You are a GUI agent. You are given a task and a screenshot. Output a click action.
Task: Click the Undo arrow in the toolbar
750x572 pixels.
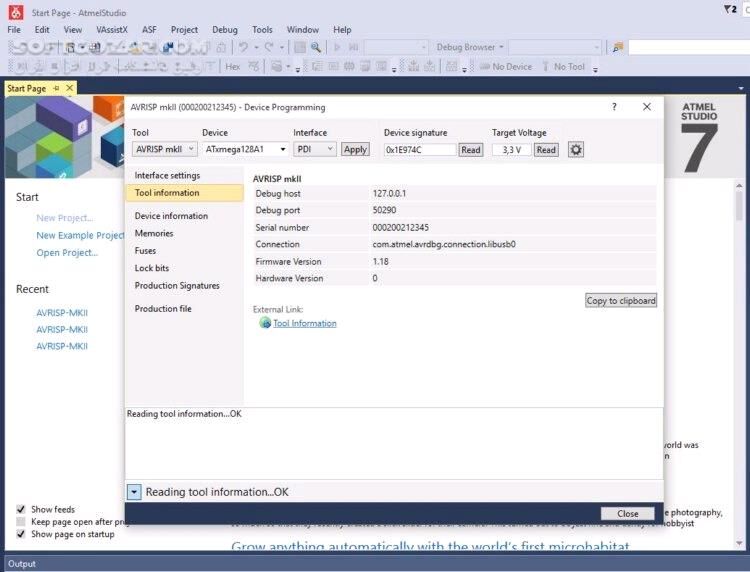(244, 47)
